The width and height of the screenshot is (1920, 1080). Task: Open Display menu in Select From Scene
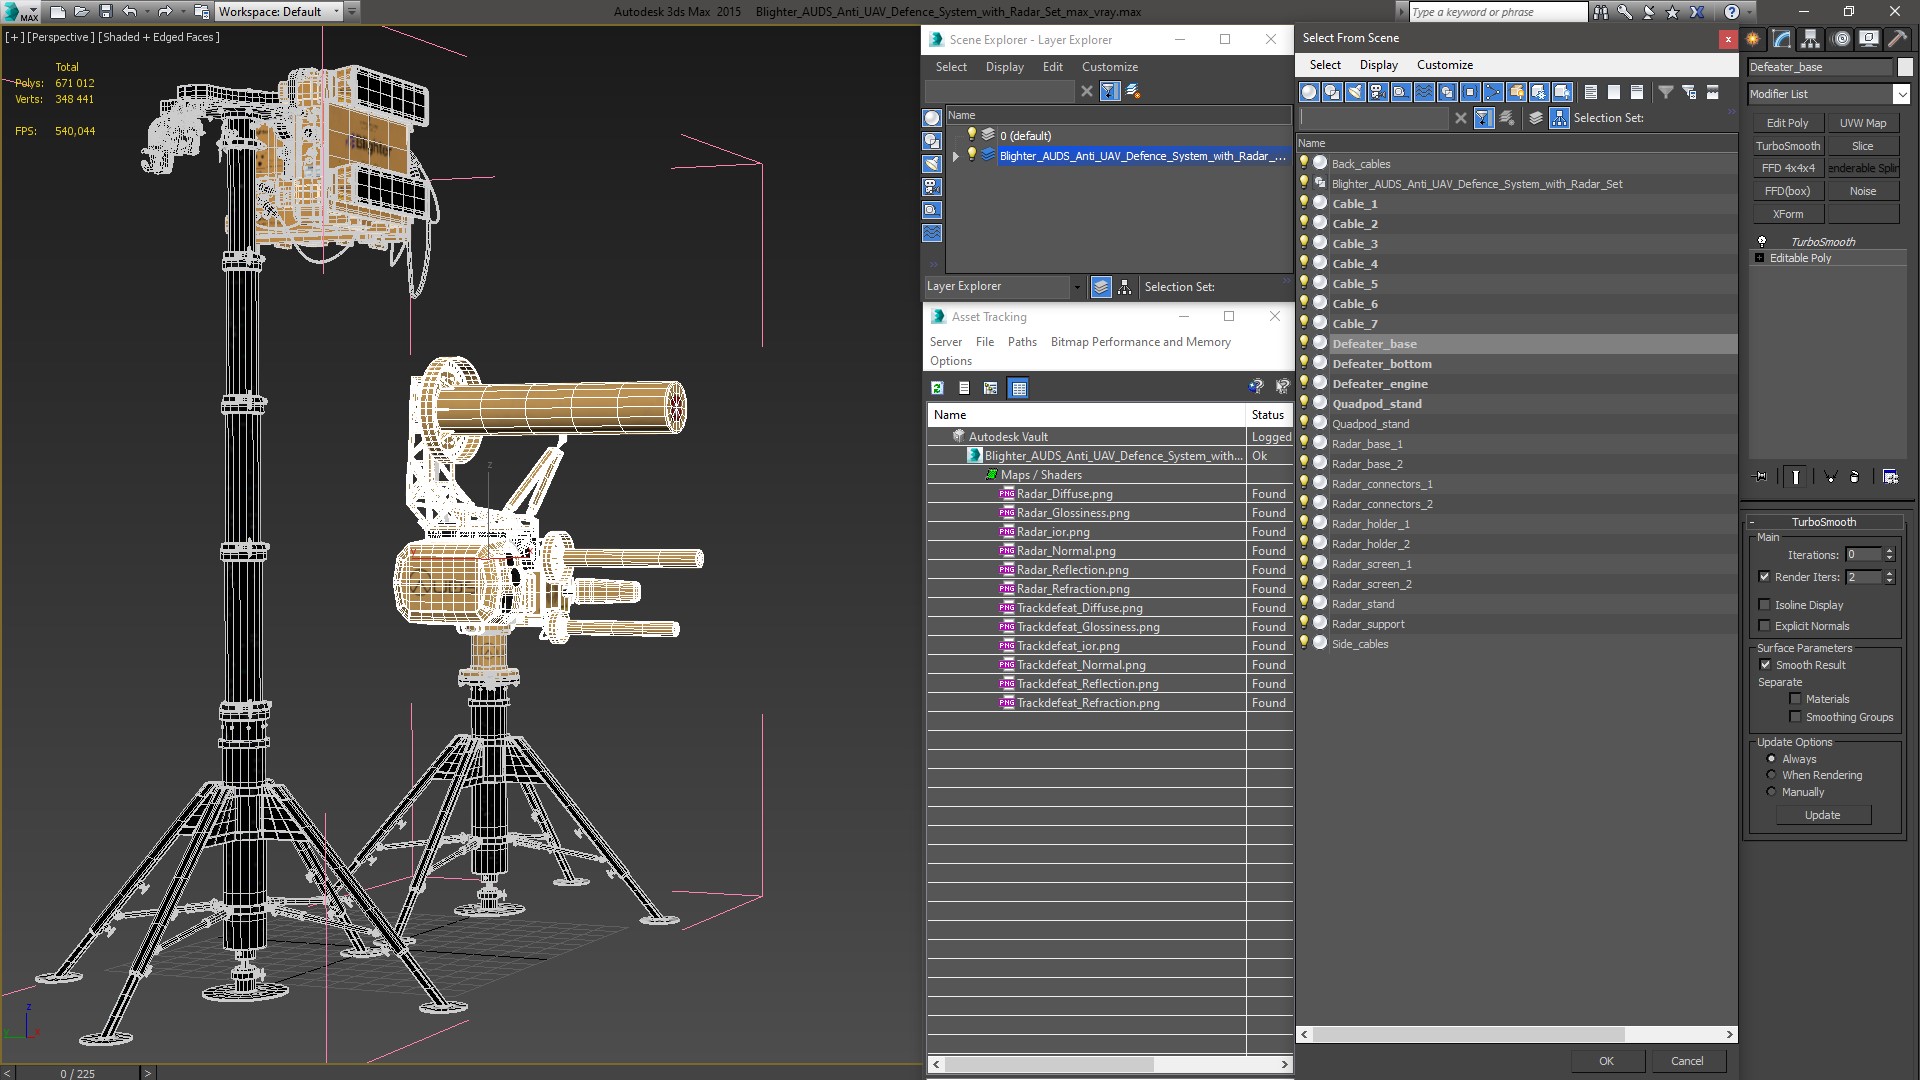[1378, 65]
